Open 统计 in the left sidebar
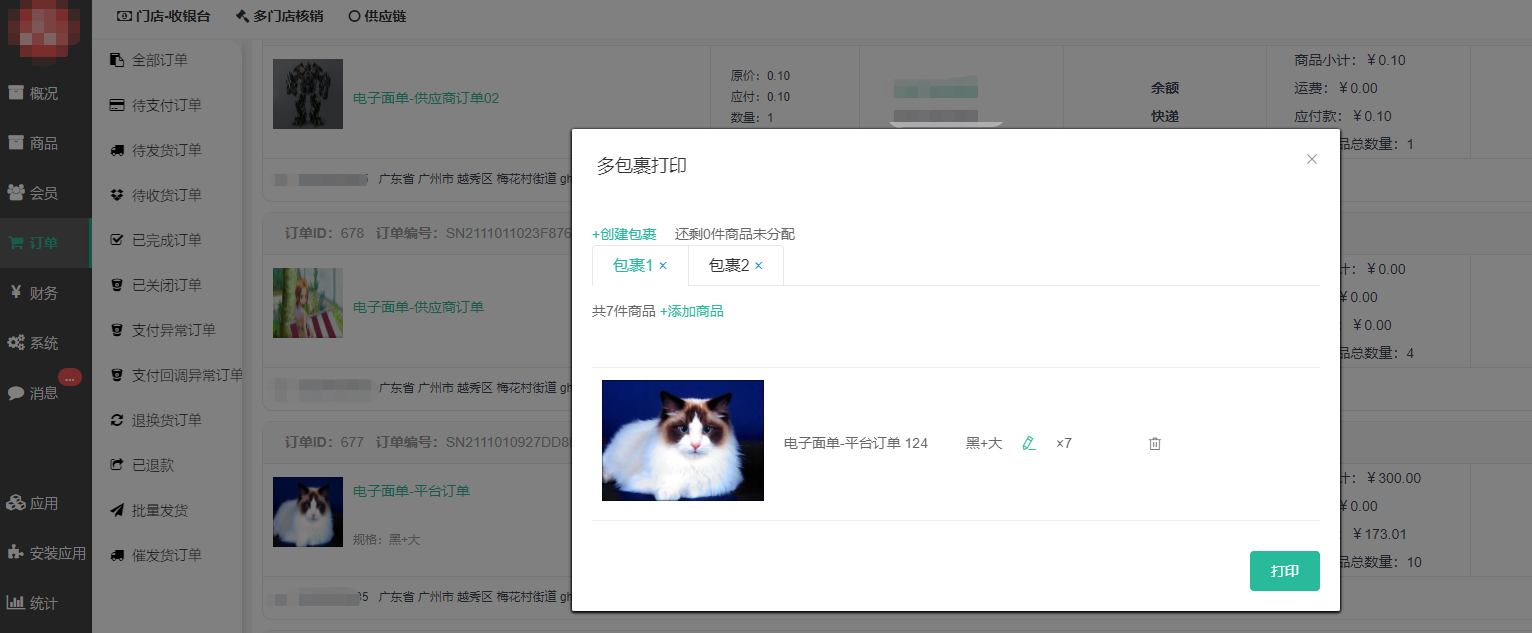Image resolution: width=1532 pixels, height=633 pixels. [45, 603]
